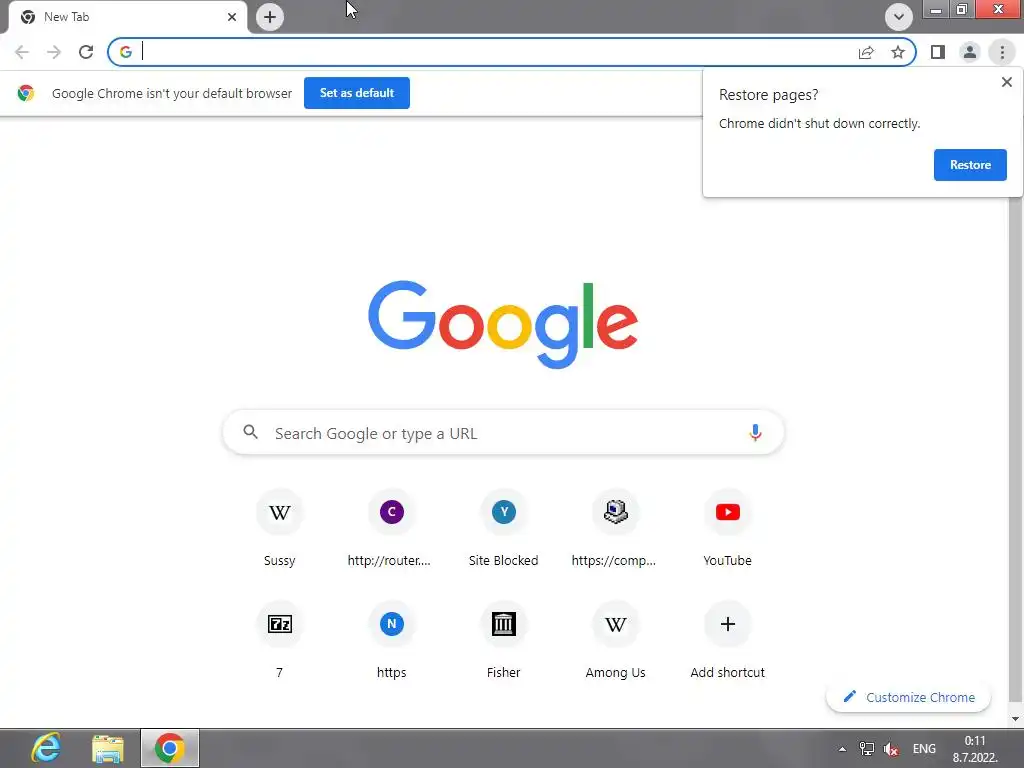Open File Explorer from the taskbar
This screenshot has height=768, width=1024.
[x=108, y=748]
